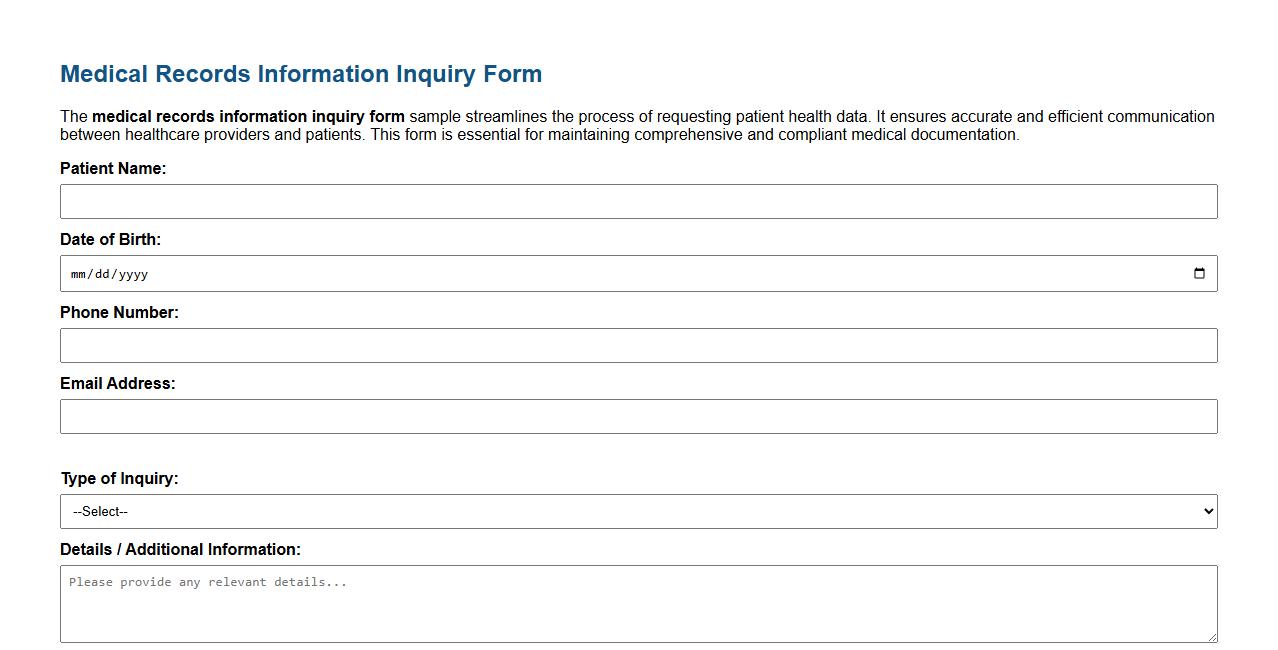The image size is (1278, 650).
Task: Click the Patient Name label
Action: (x=112, y=168)
